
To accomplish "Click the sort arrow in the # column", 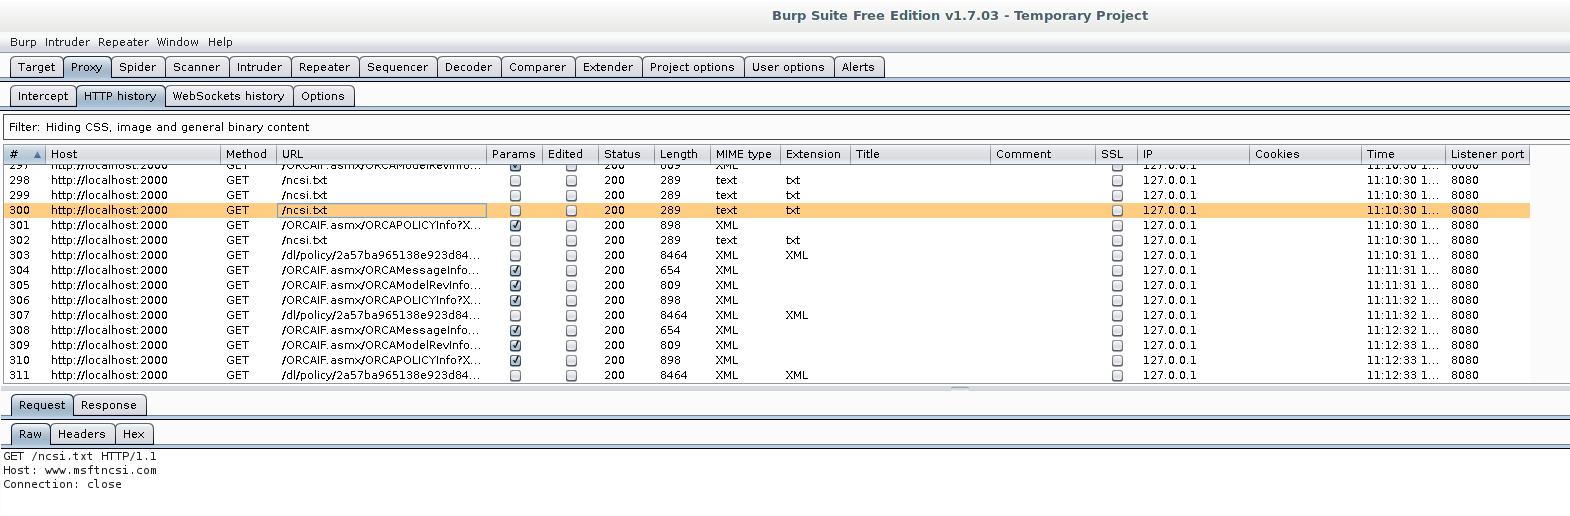I will pyautogui.click(x=37, y=155).
